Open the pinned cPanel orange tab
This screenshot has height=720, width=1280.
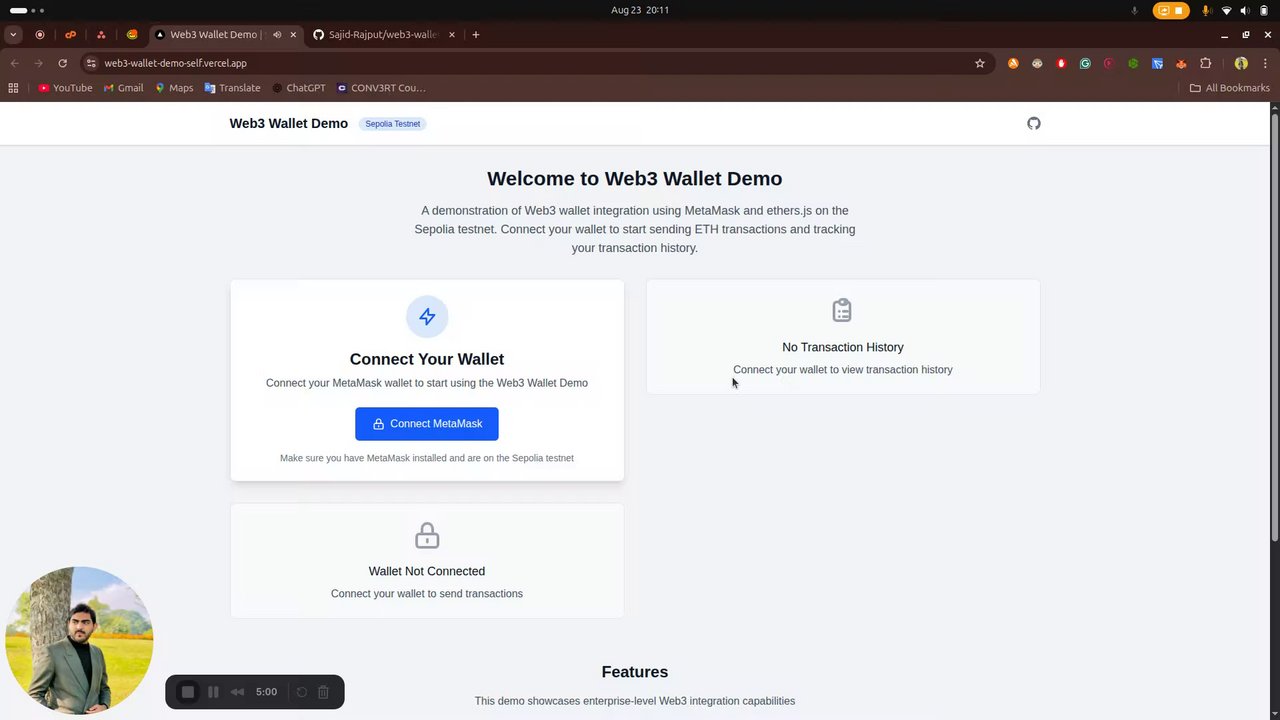[x=70, y=34]
